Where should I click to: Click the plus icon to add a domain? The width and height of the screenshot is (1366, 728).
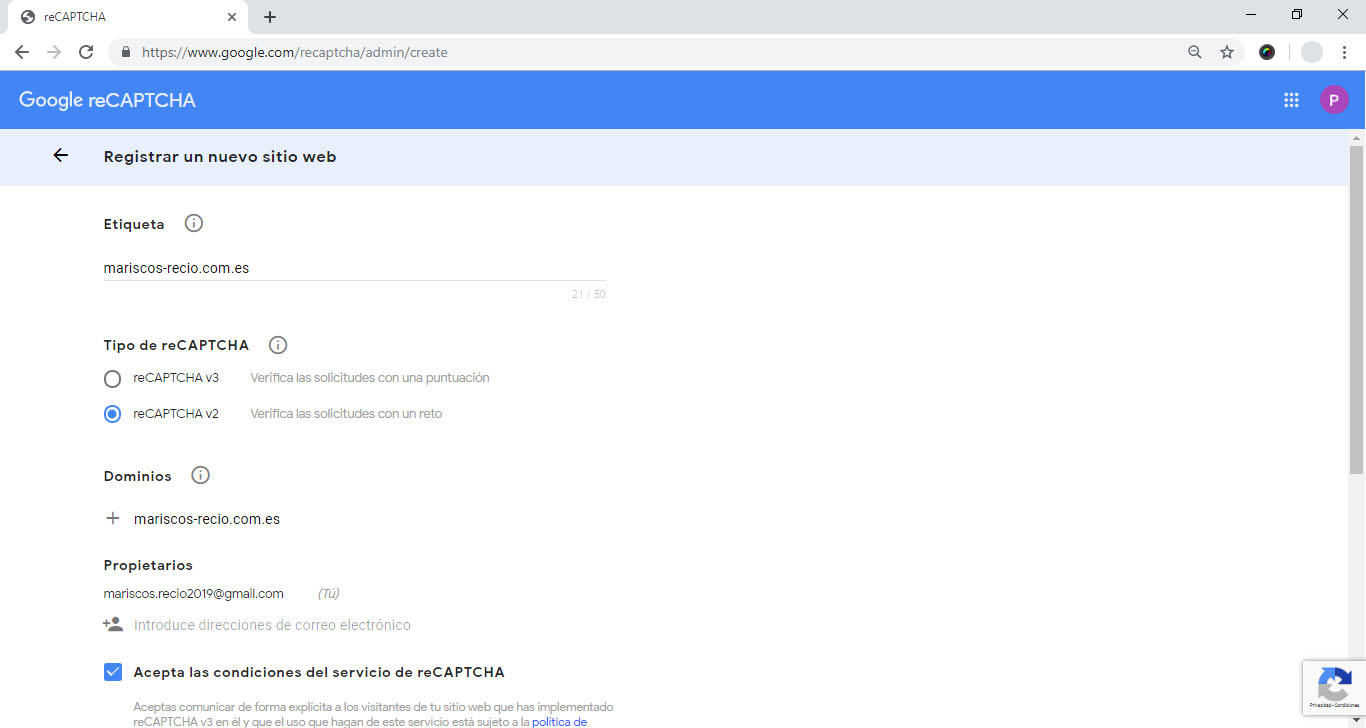tap(113, 518)
